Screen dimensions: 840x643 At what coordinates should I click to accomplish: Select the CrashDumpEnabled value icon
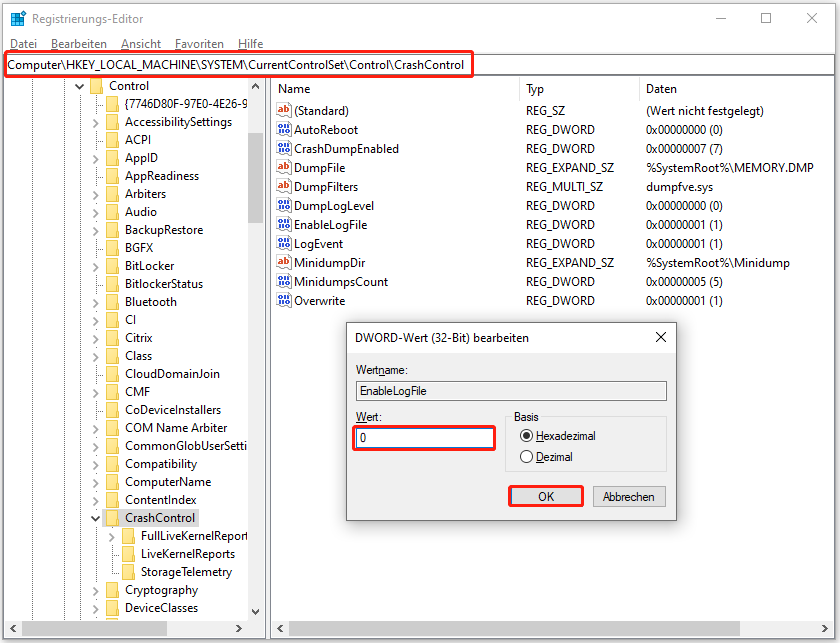284,149
